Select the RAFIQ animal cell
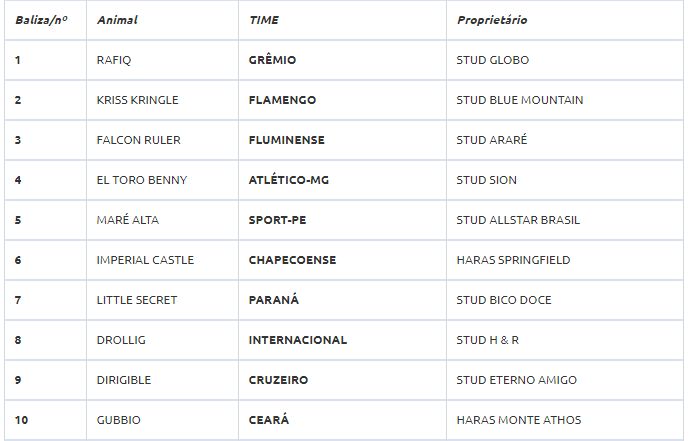The height and width of the screenshot is (441, 693). (114, 60)
